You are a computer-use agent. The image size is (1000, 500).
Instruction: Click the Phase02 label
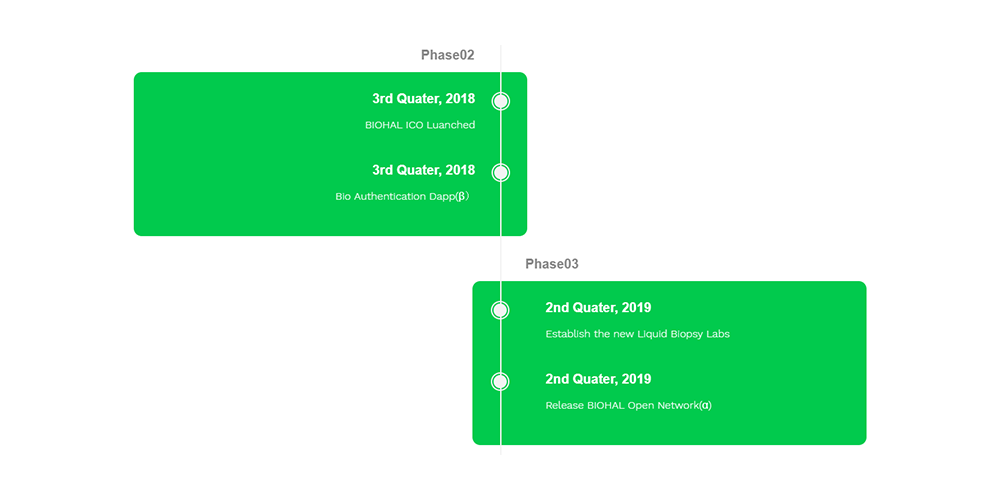click(448, 55)
